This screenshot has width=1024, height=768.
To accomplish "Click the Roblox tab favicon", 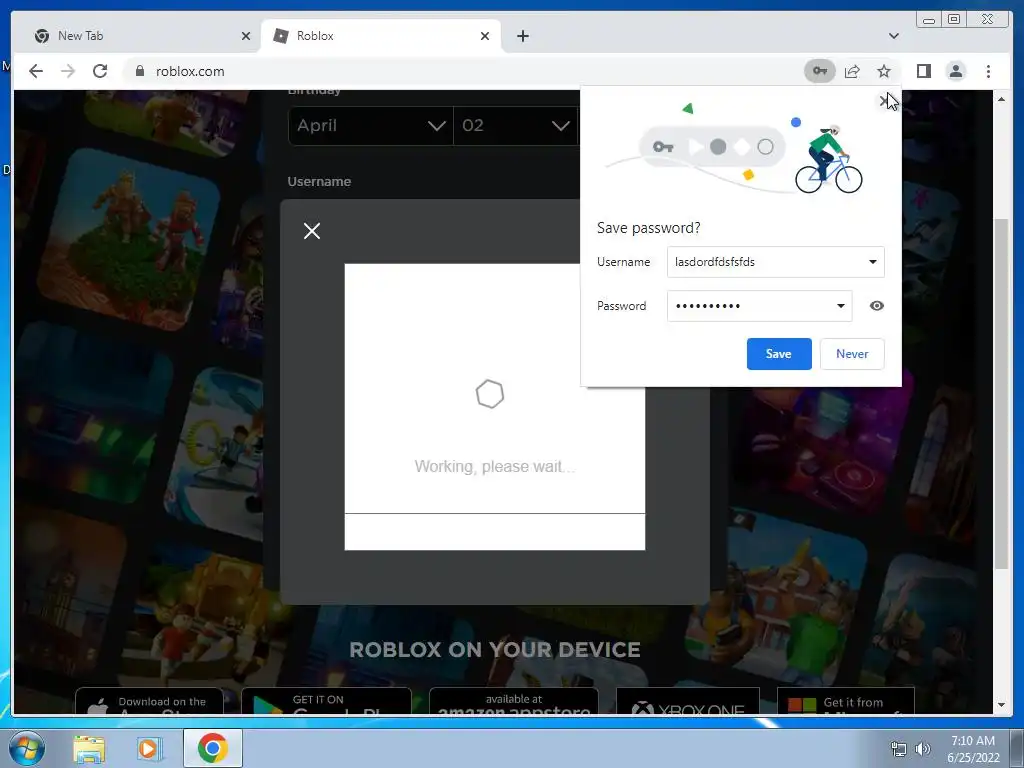I will pos(281,36).
